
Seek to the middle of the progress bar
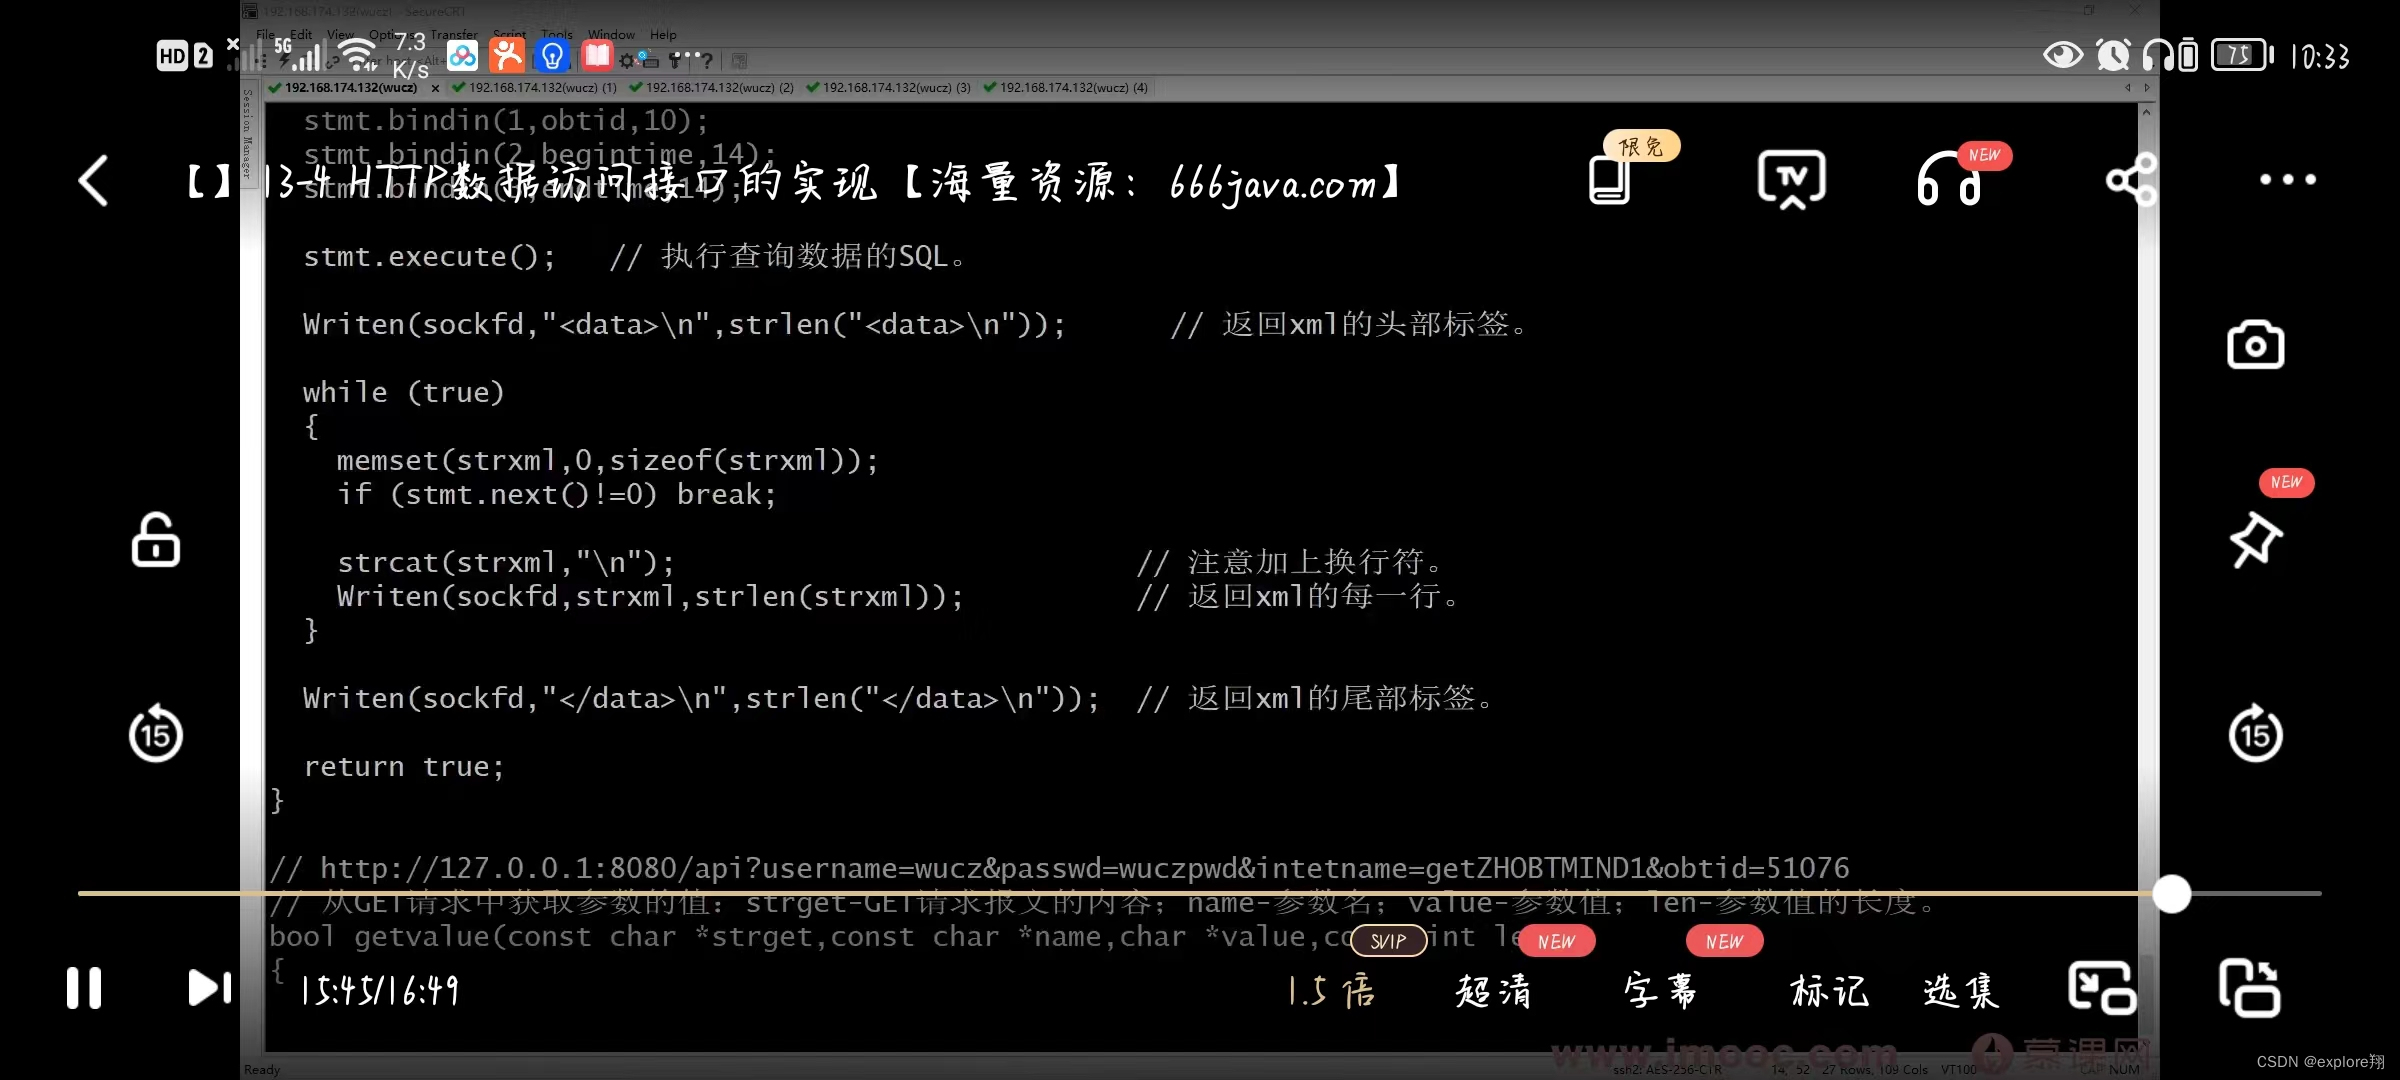tap(1200, 893)
